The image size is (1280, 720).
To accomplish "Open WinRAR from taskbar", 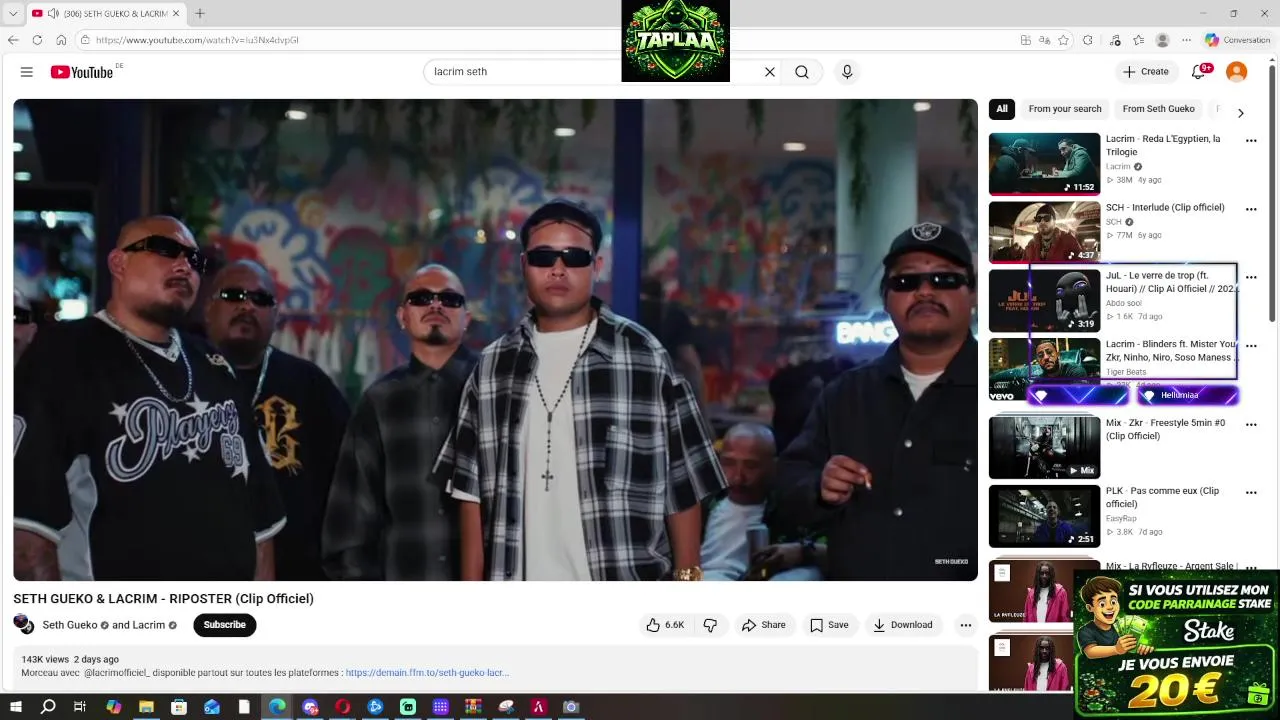I will click(473, 707).
